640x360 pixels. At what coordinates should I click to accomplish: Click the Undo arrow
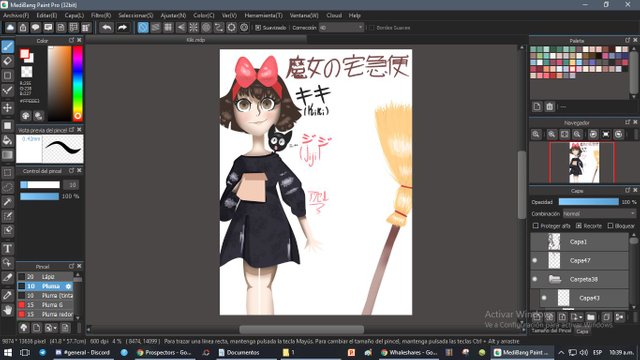107,27
